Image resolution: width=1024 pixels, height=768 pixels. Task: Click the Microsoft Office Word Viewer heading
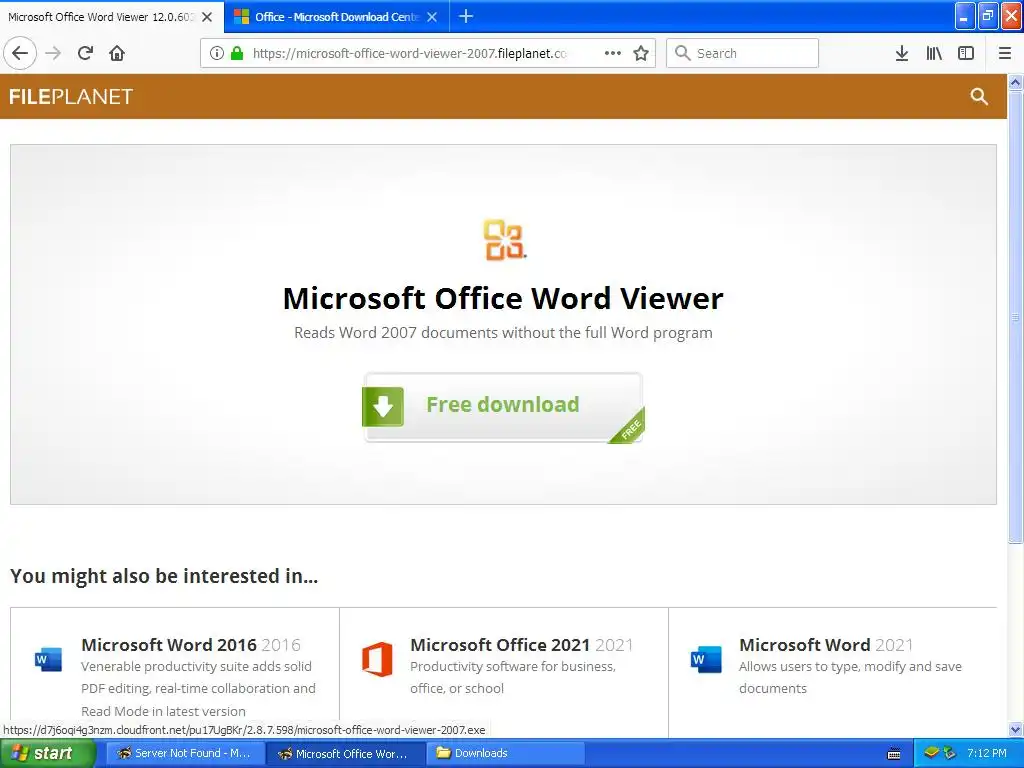pyautogui.click(x=503, y=298)
